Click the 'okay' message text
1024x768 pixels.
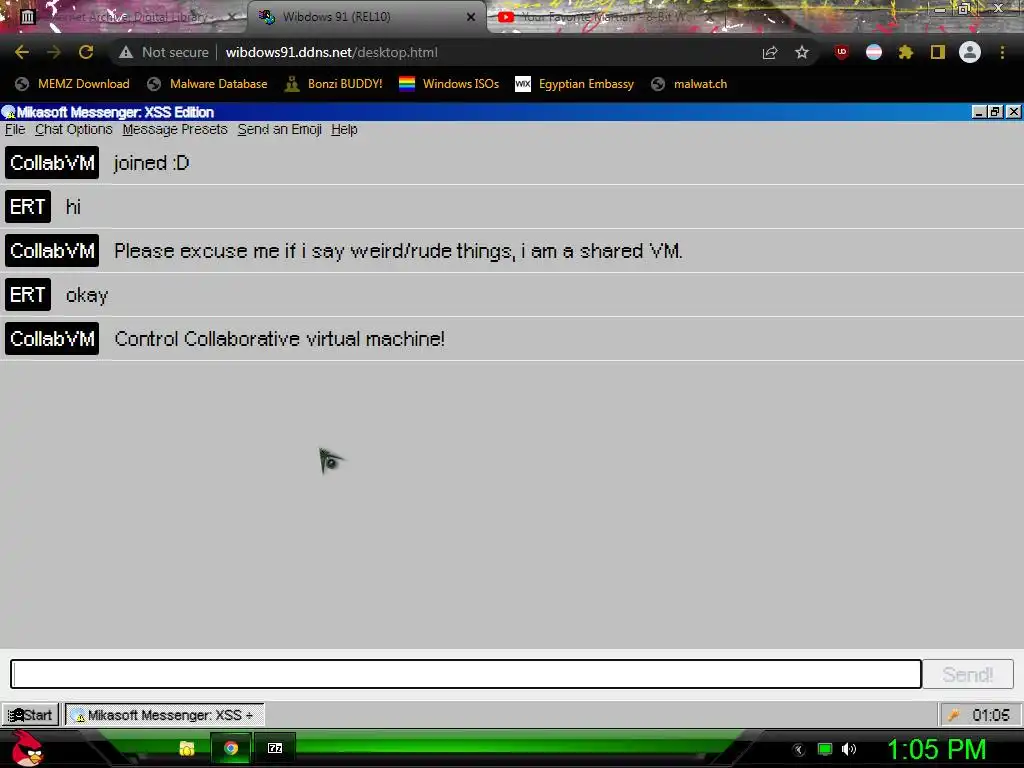click(87, 295)
